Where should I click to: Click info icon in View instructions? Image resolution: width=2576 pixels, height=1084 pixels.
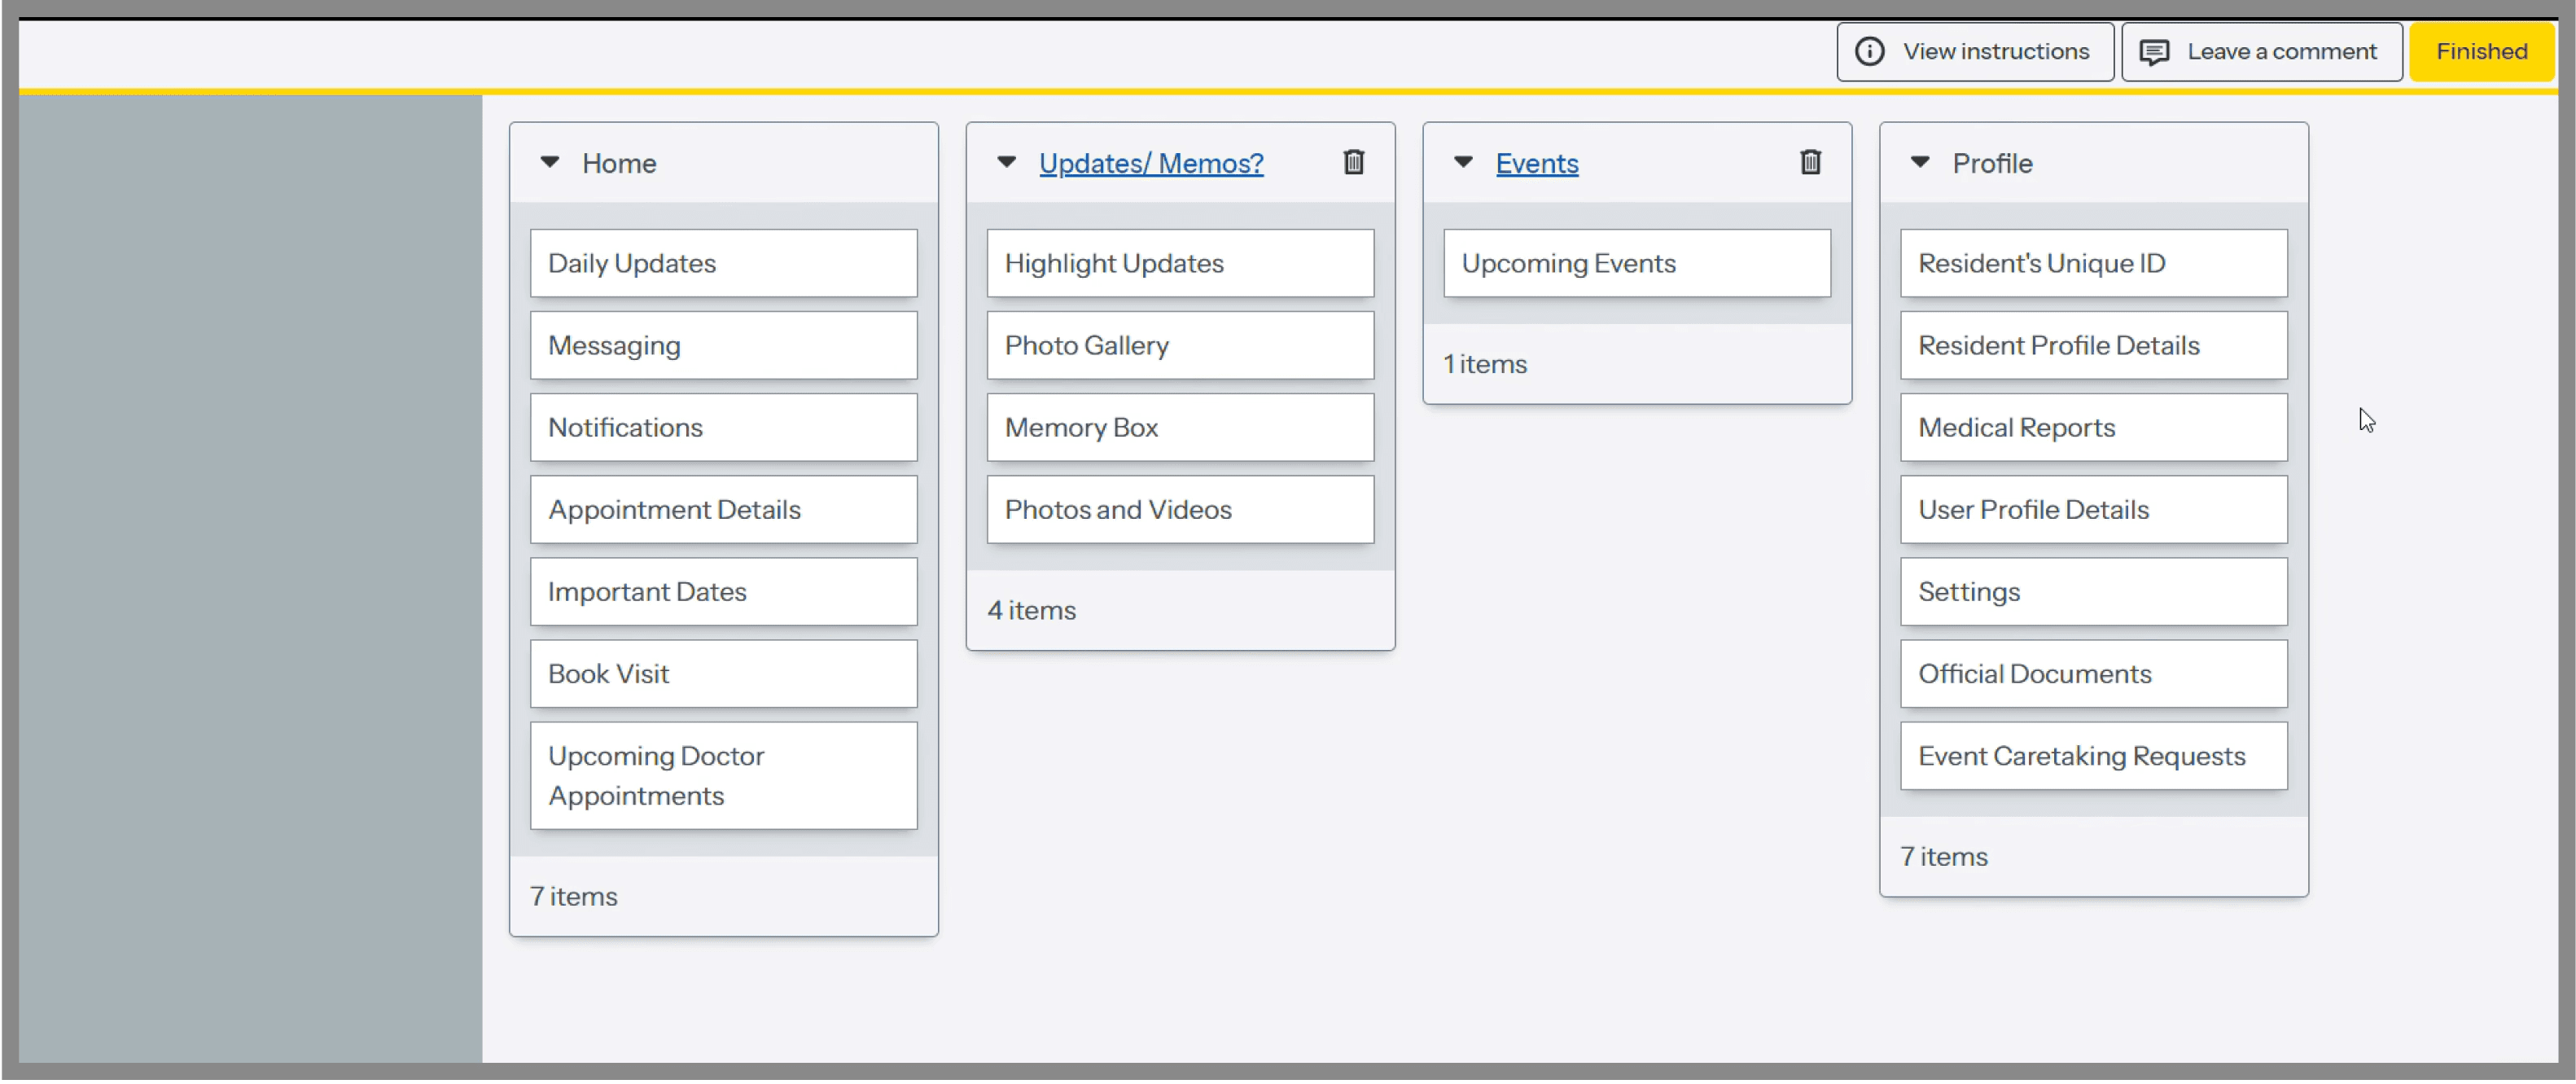pos(1869,52)
